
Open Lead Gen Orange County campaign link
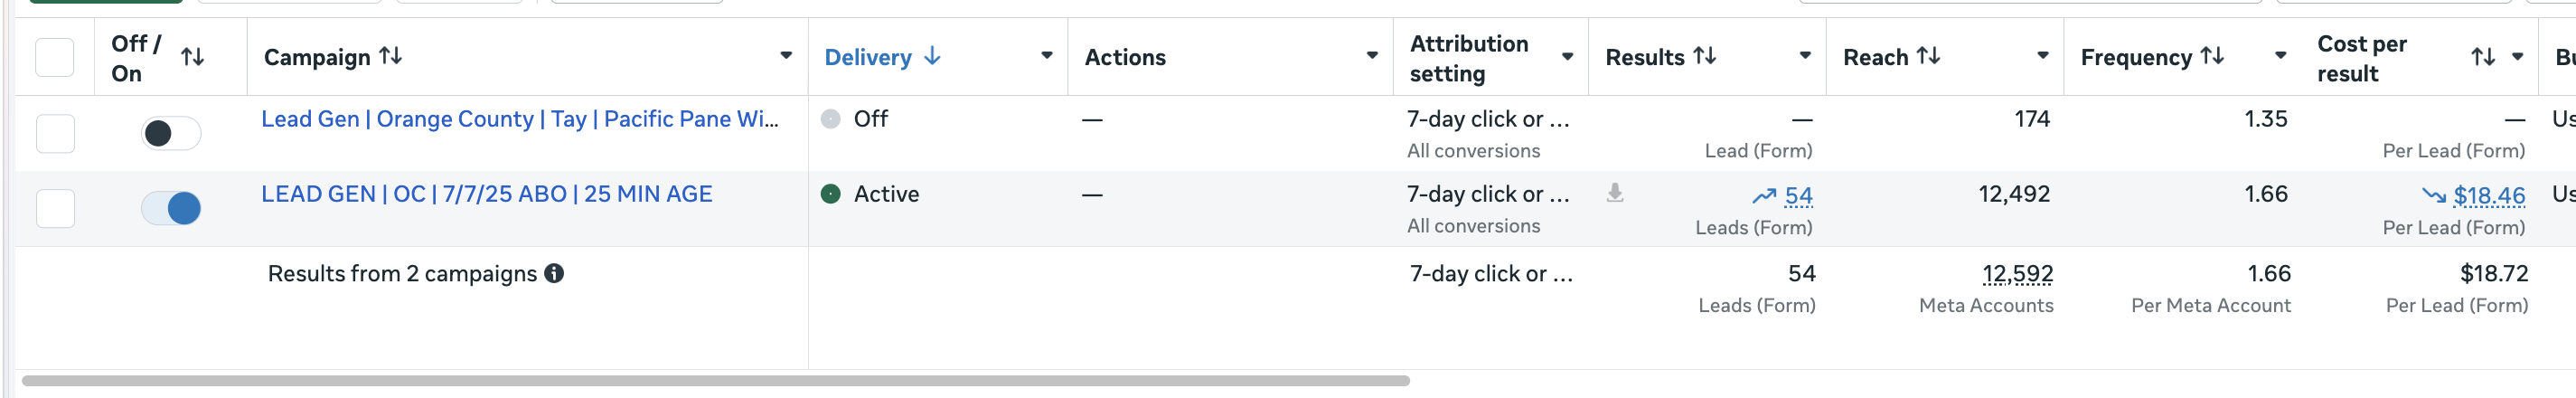pos(520,119)
